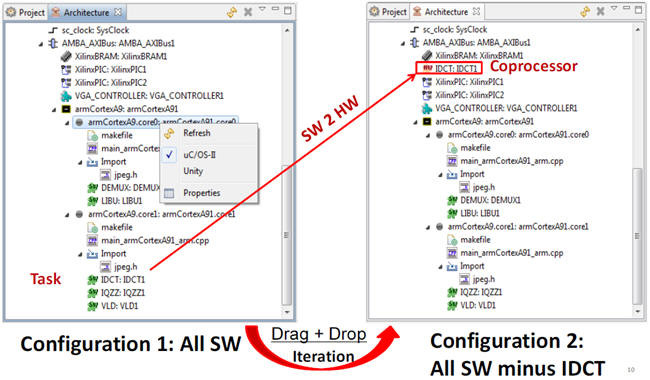Click the delete X icon in right panel toolbar
Screen dimensions: 650x380
click(x=600, y=12)
